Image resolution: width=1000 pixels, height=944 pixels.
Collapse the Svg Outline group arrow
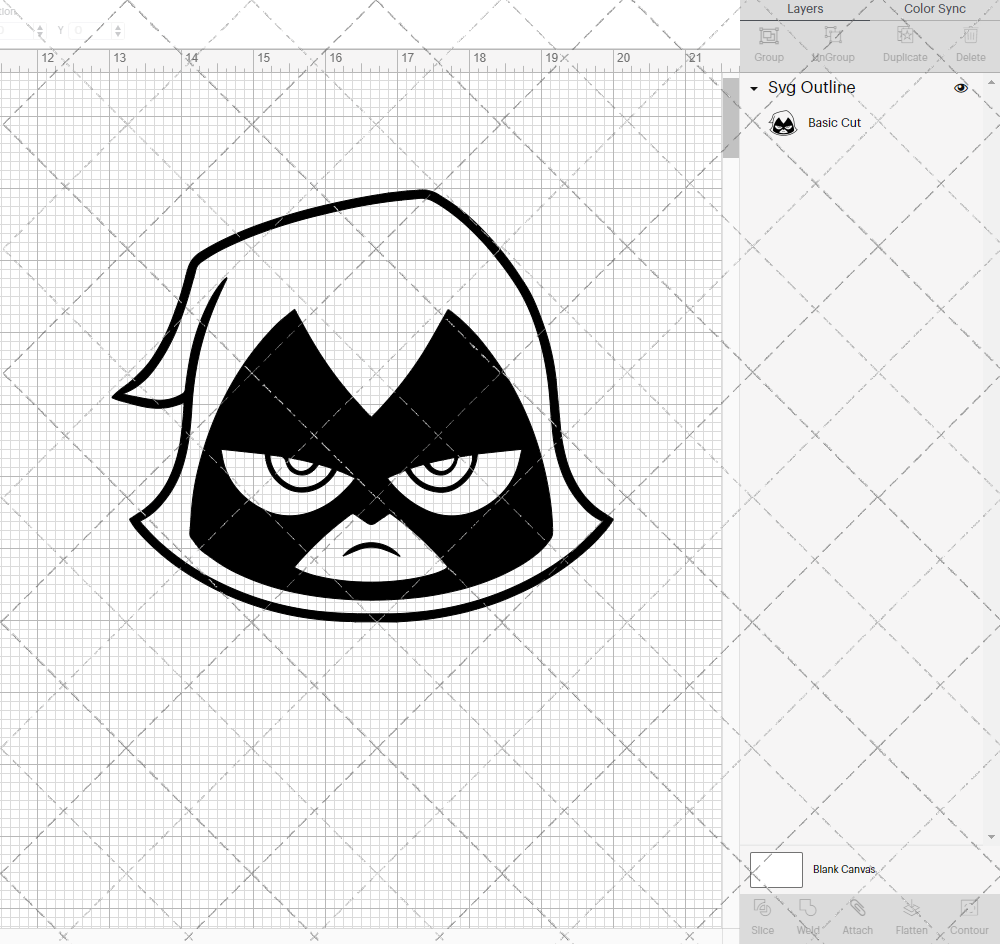point(754,89)
